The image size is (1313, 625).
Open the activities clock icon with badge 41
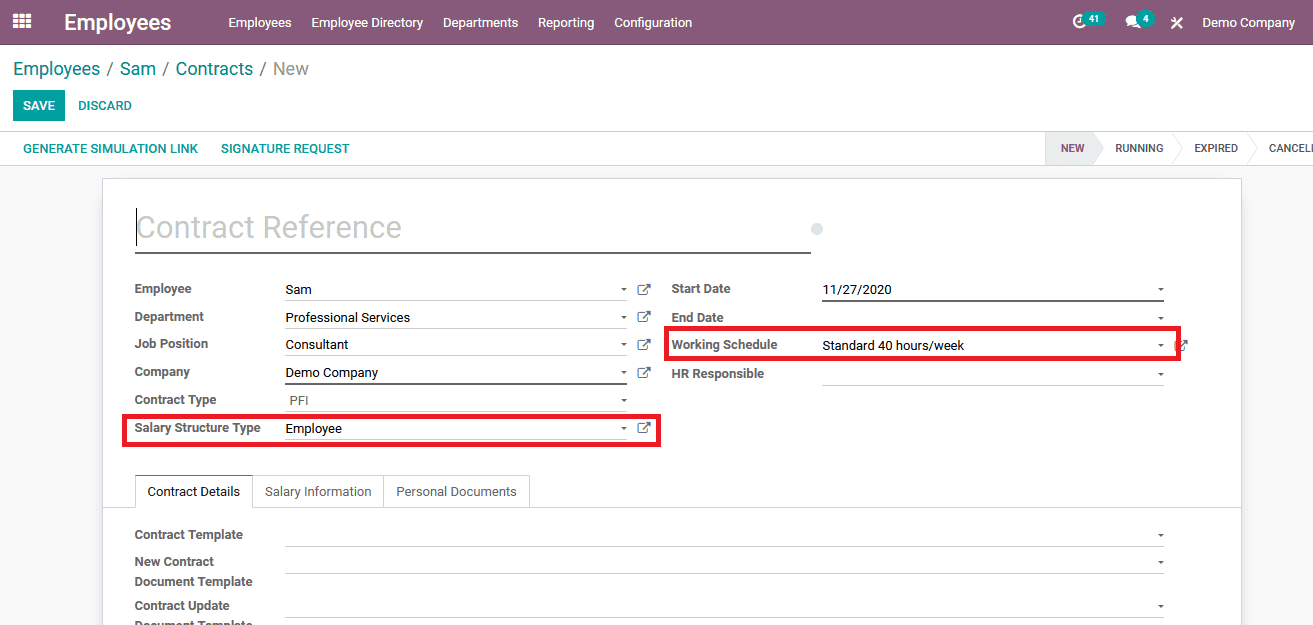point(1079,22)
